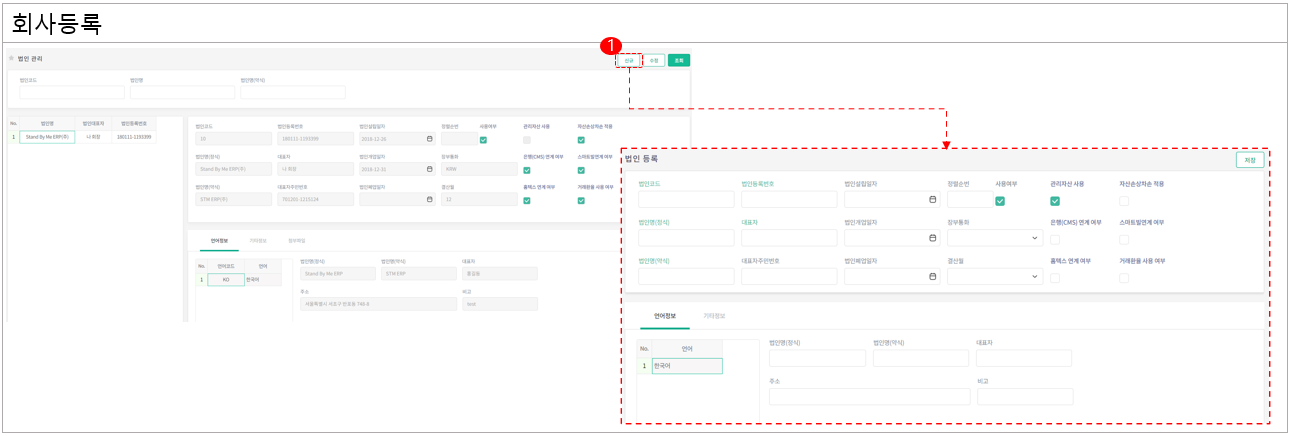
Task: Toggle 관리자산 사용 checkbox in 법인 등록 form
Action: coord(1055,201)
